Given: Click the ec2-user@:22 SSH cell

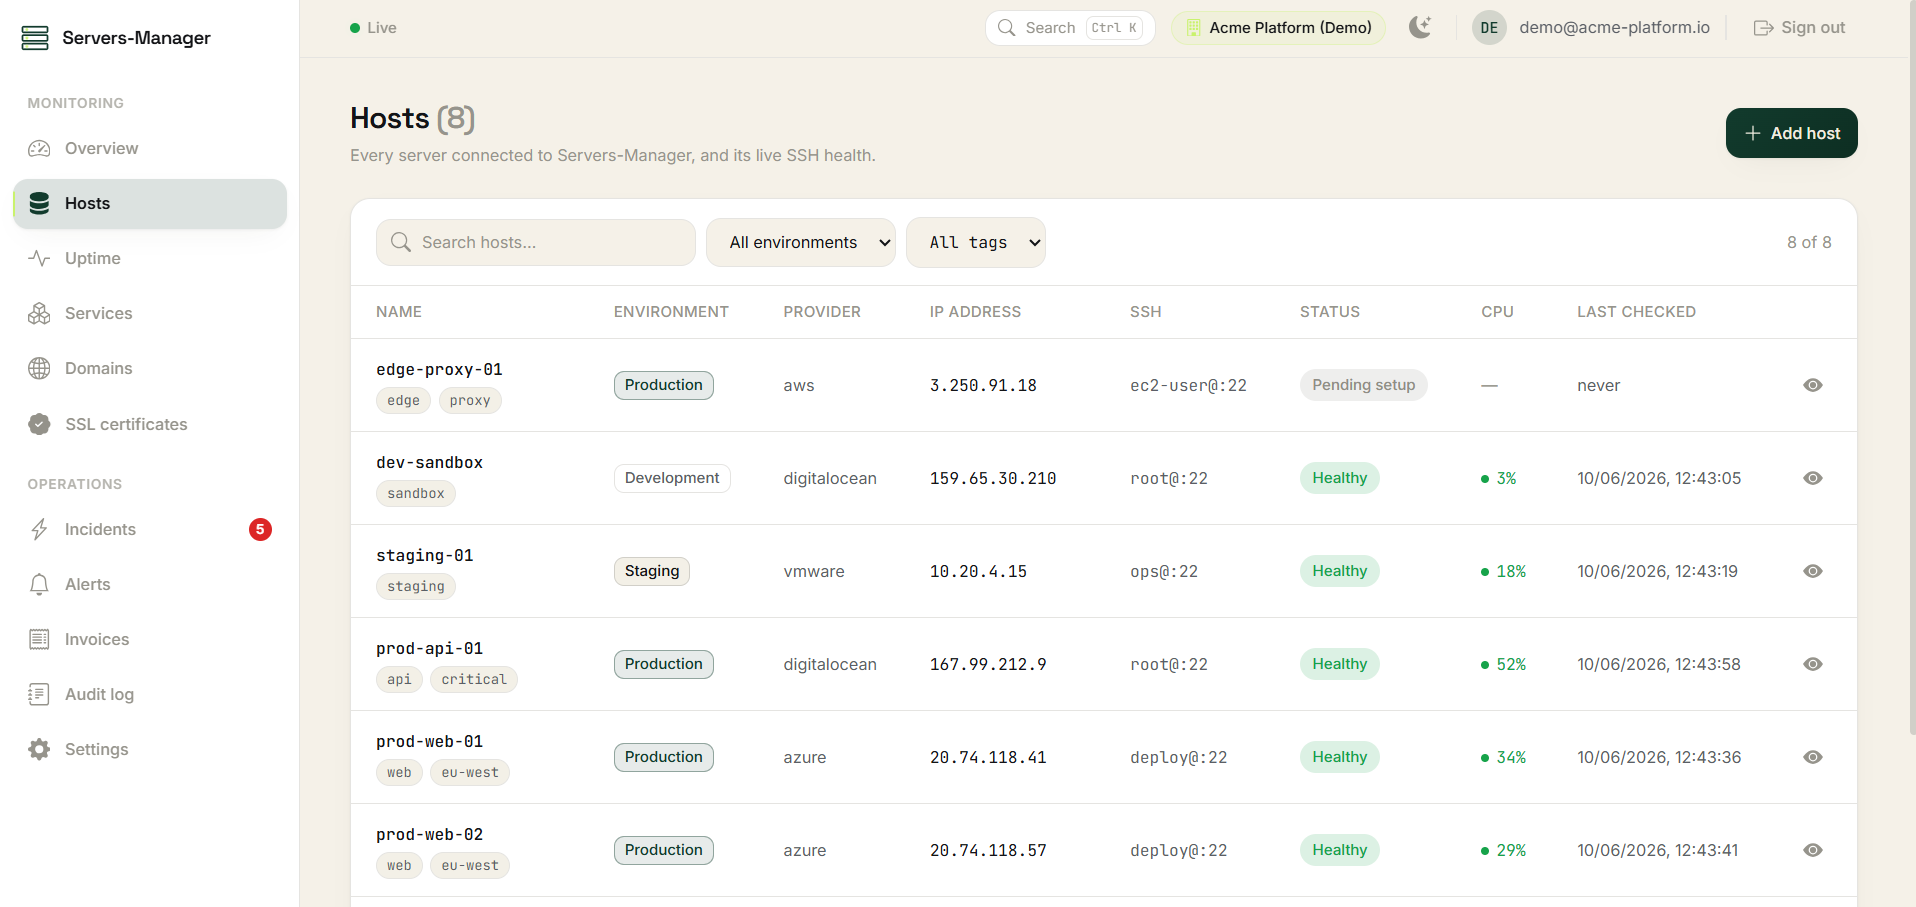Looking at the screenshot, I should [1188, 385].
